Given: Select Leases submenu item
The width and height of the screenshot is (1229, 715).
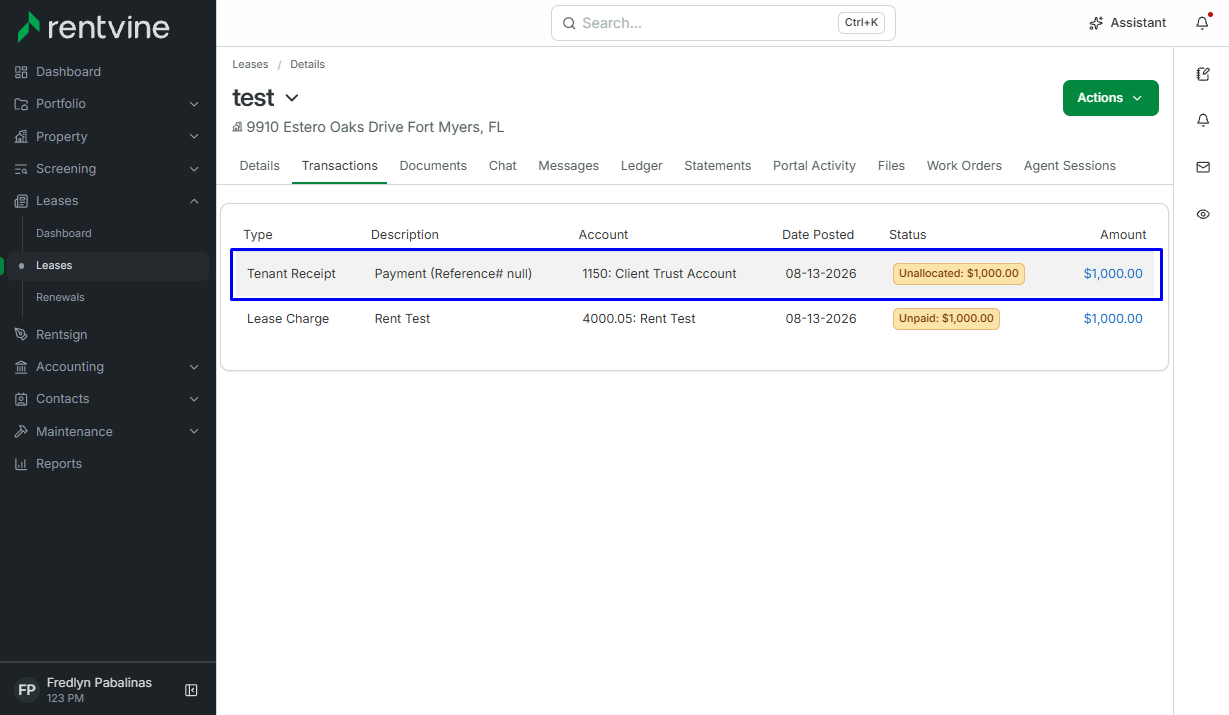Looking at the screenshot, I should (54, 265).
